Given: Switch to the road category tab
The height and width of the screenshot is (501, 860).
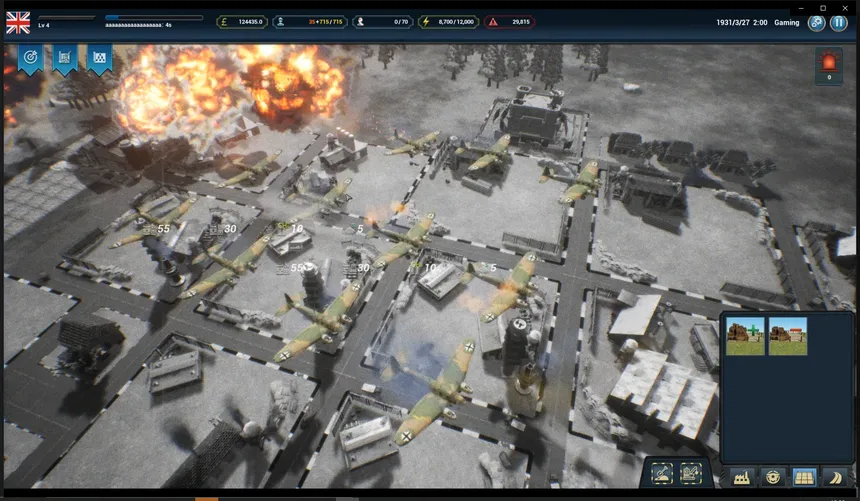Looking at the screenshot, I should pos(835,477).
